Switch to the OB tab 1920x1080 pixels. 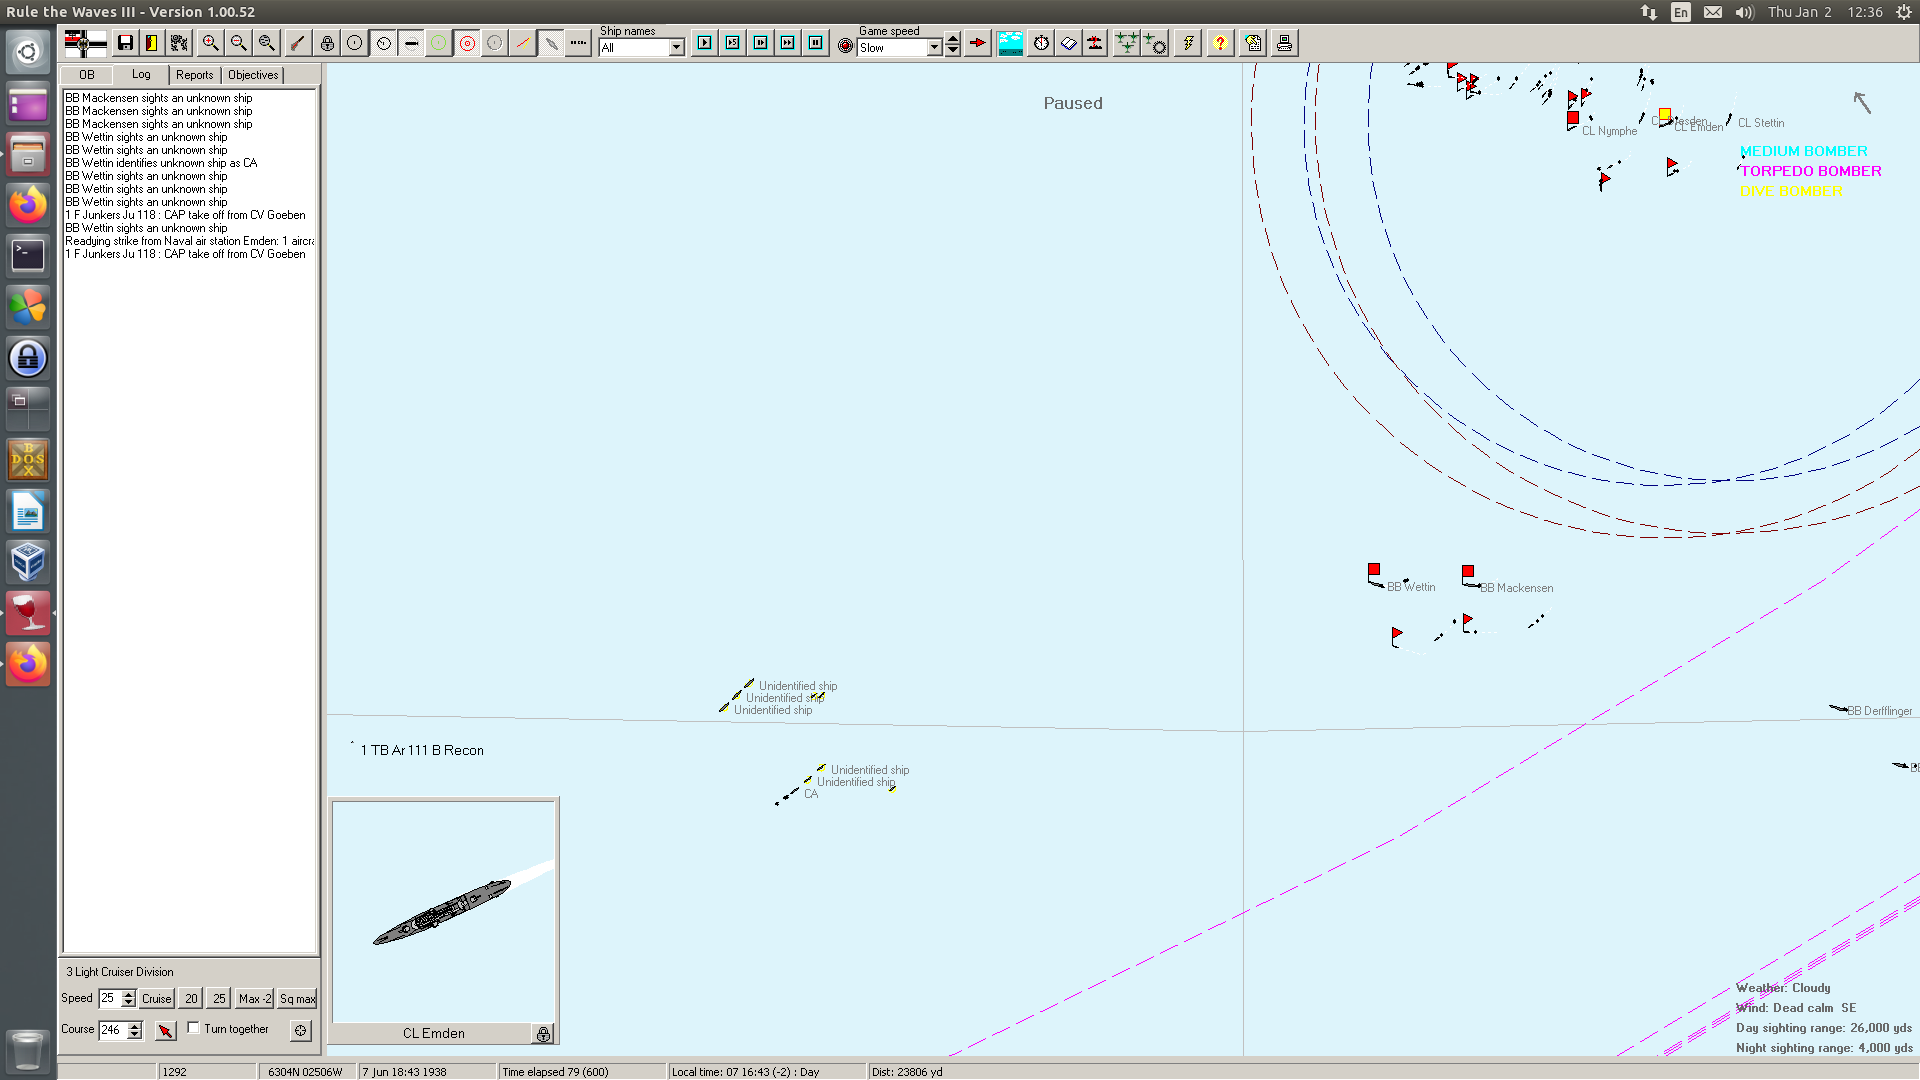pos(87,75)
